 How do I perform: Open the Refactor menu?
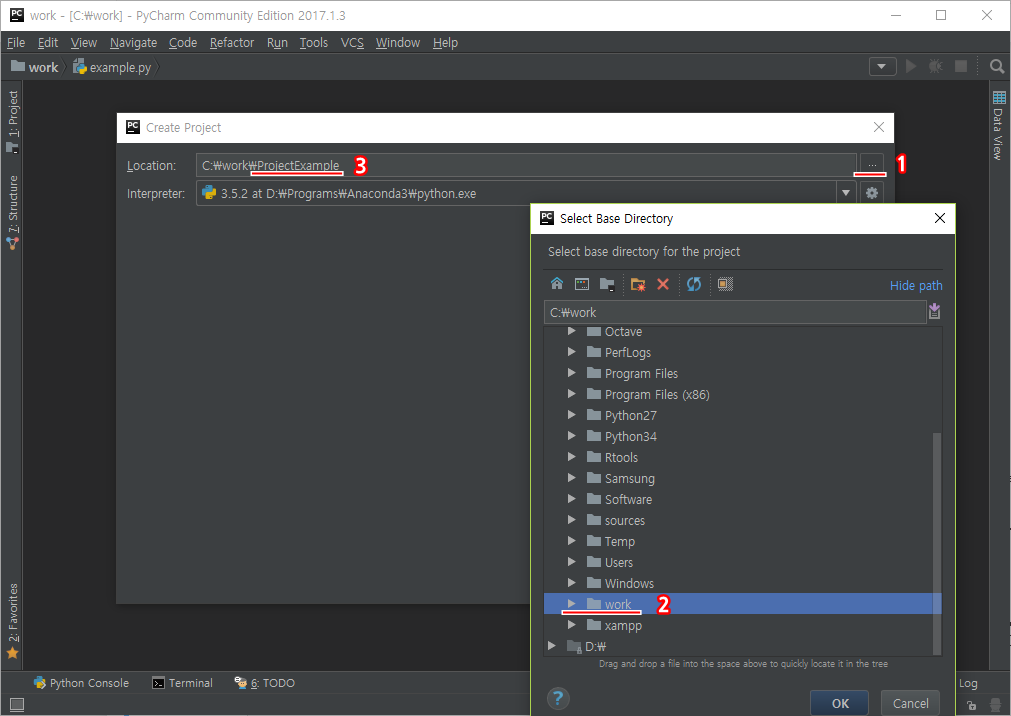click(232, 43)
